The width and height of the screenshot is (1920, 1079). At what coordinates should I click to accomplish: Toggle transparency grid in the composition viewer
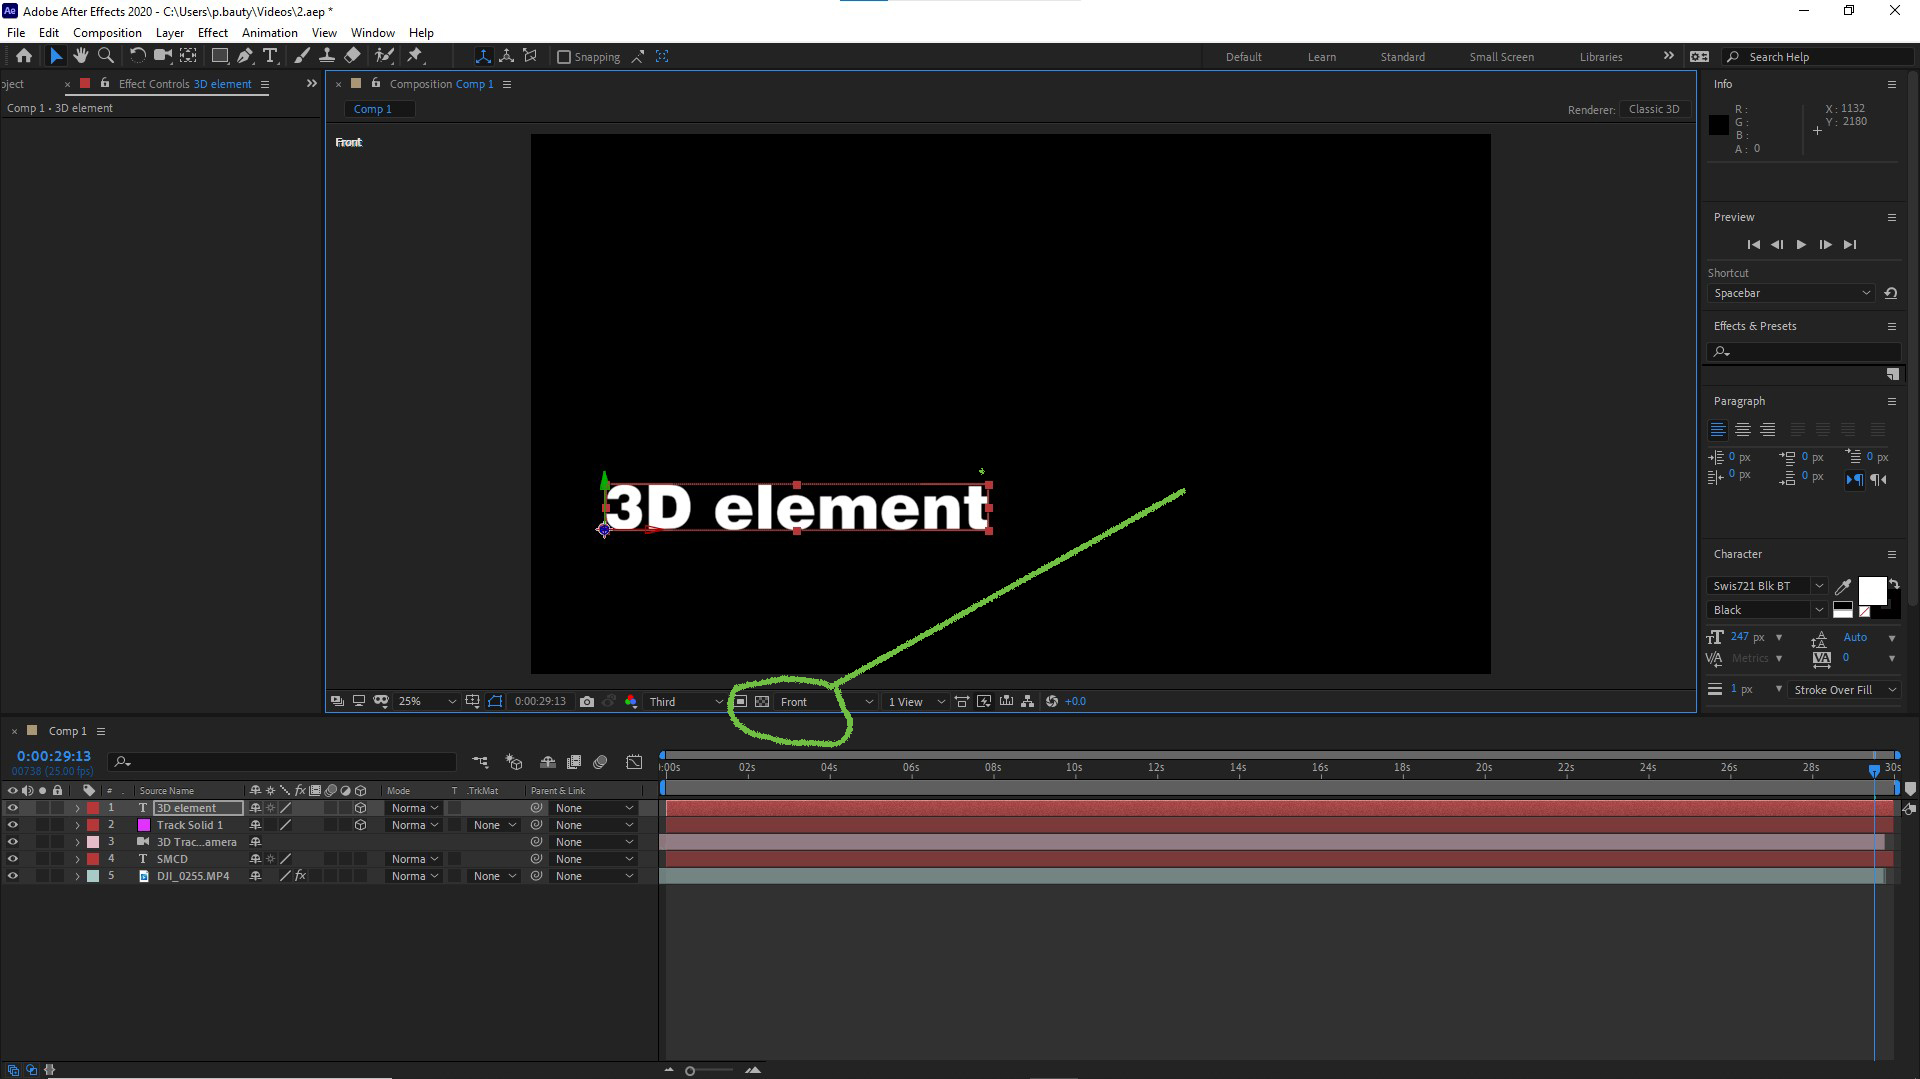[762, 701]
